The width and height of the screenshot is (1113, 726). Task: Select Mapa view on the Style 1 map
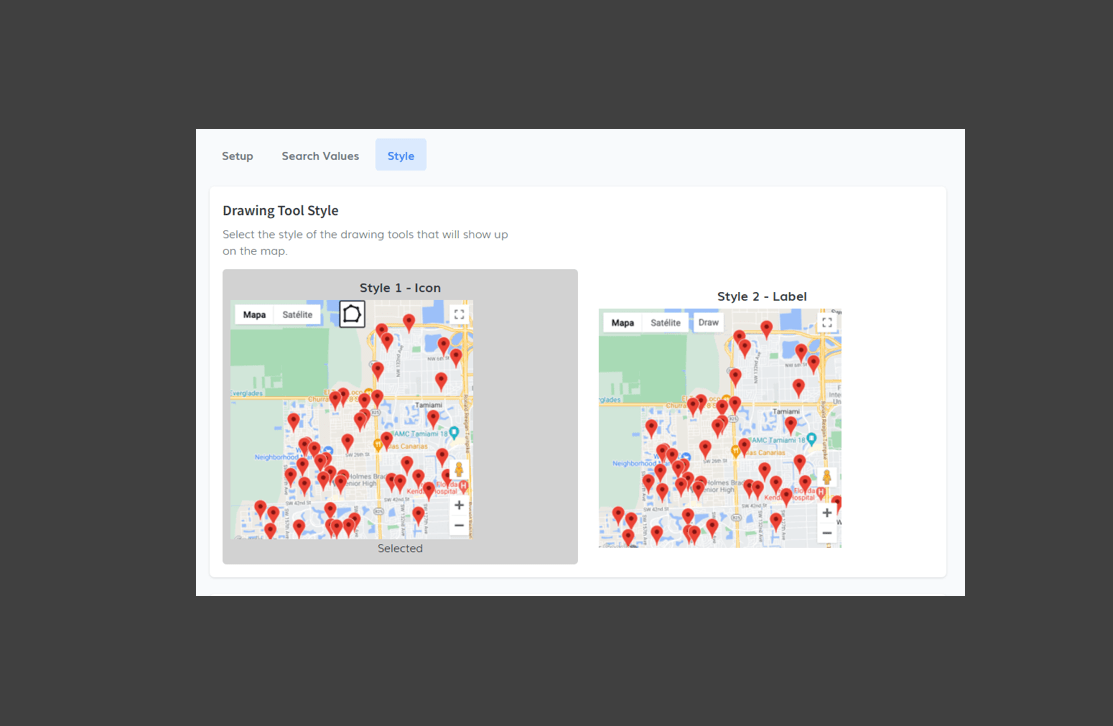(254, 314)
